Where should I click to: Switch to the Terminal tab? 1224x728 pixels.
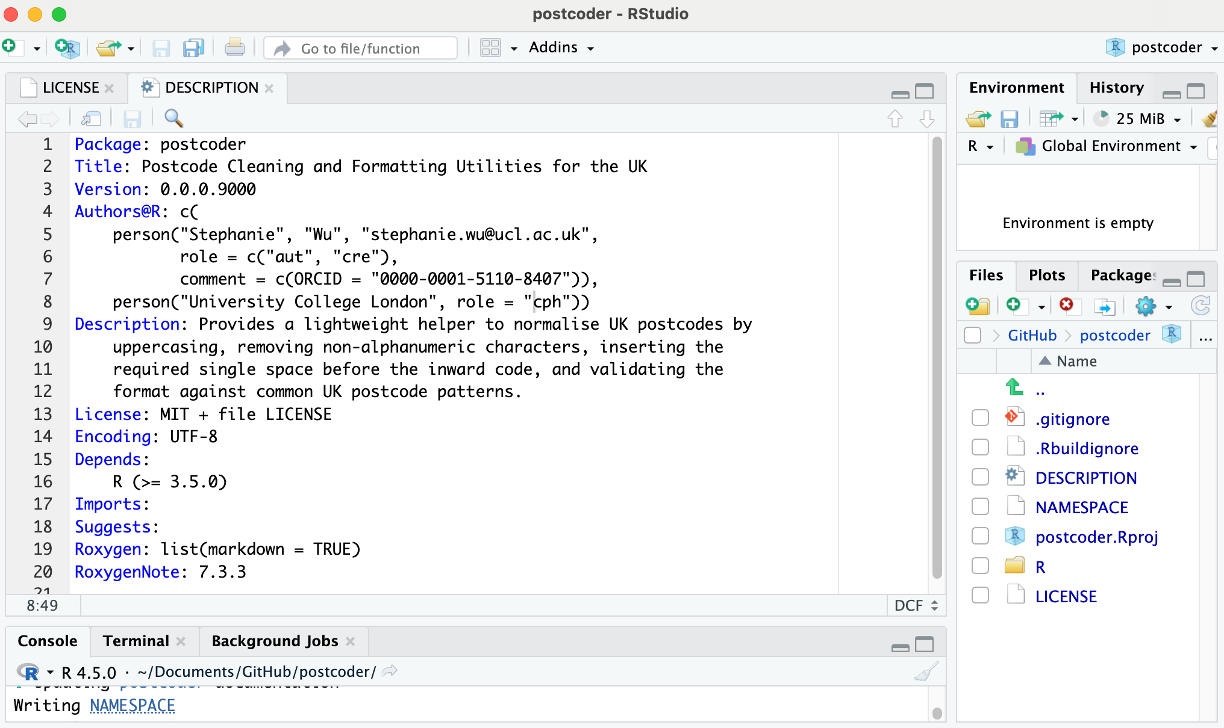135,641
